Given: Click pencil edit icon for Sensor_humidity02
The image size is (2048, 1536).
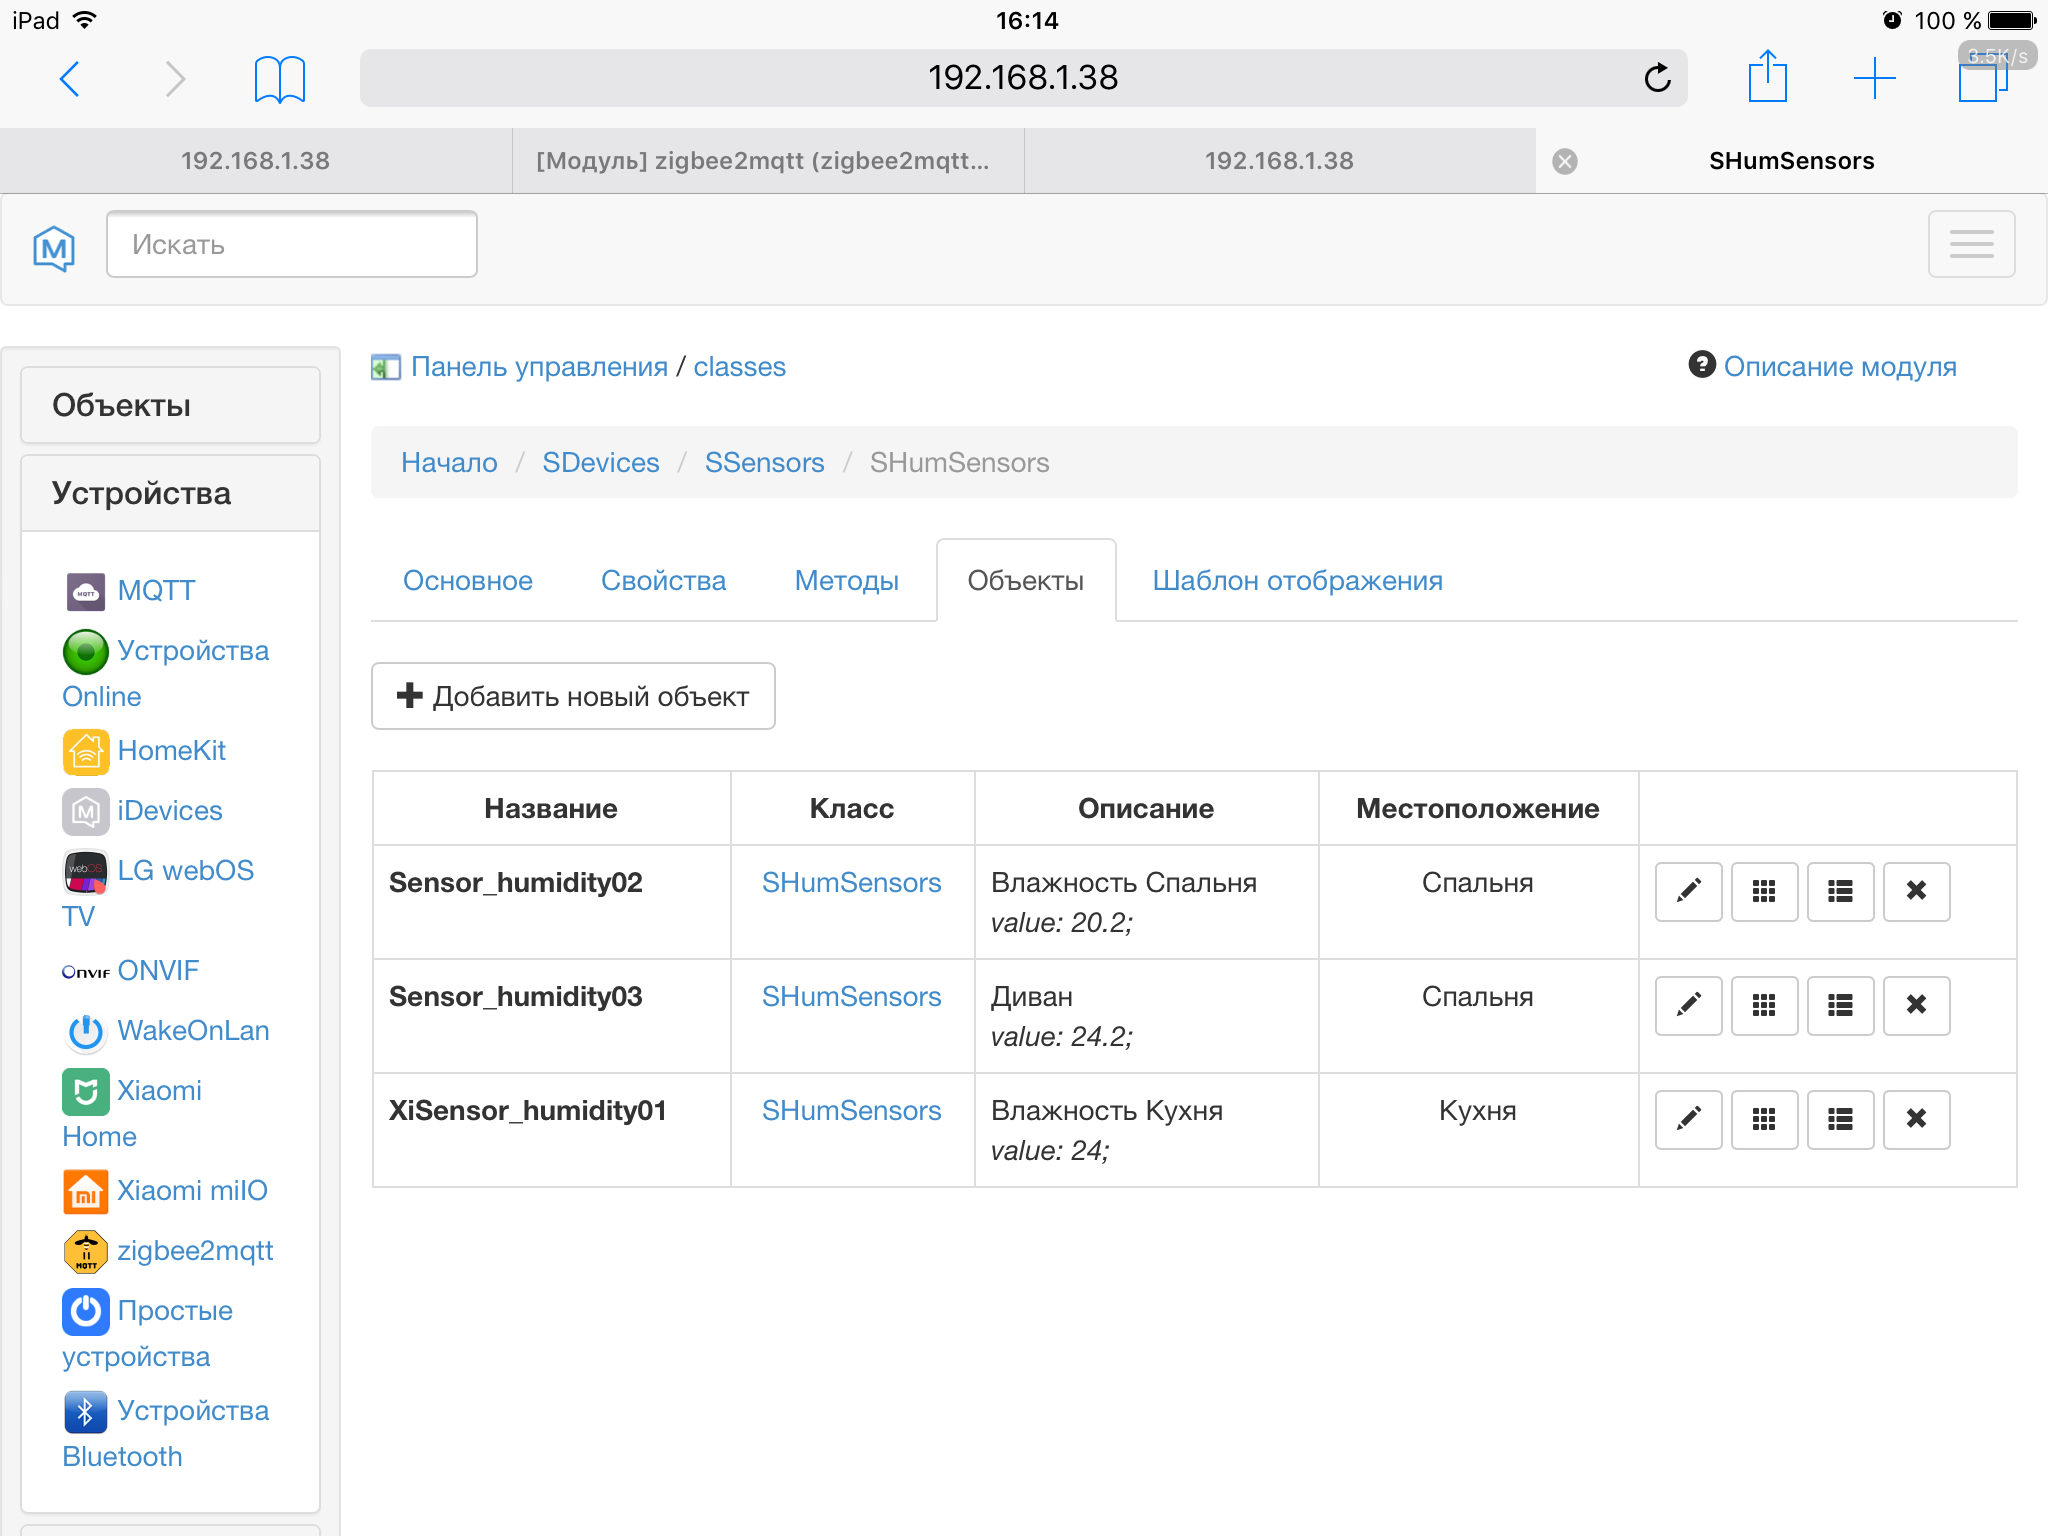Looking at the screenshot, I should (x=1688, y=891).
